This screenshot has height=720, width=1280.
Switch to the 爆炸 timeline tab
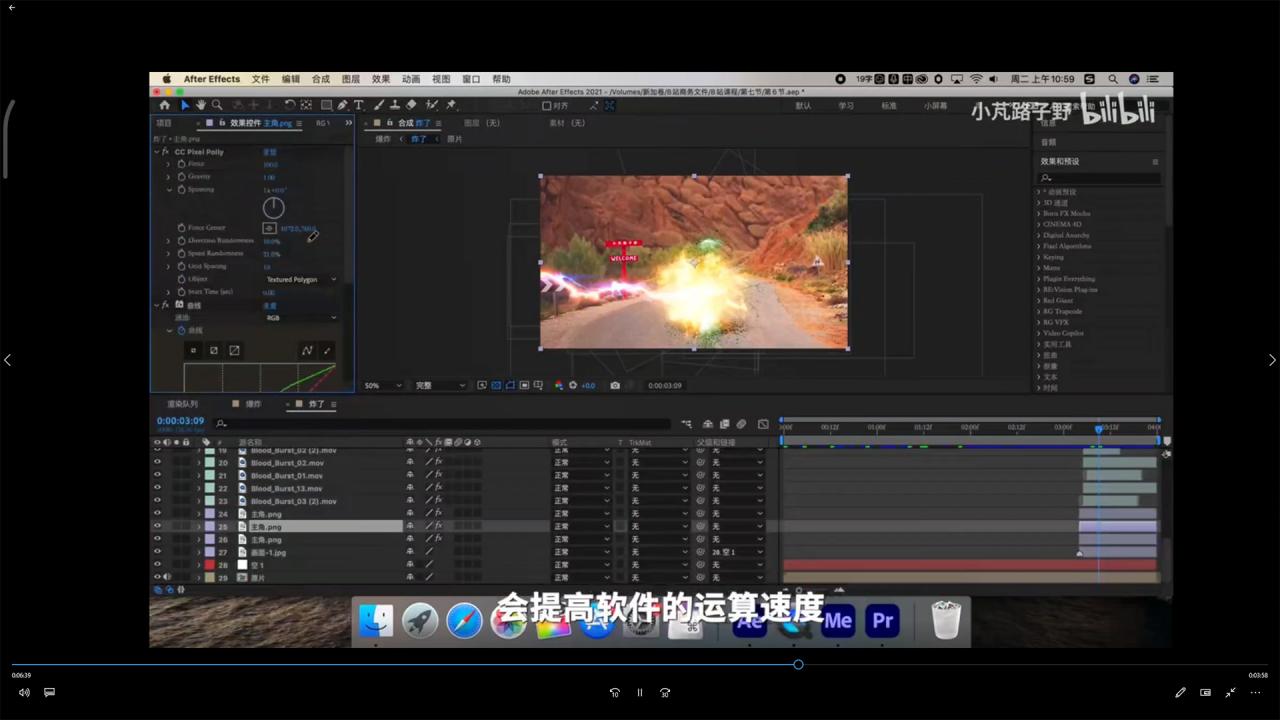pyautogui.click(x=253, y=404)
